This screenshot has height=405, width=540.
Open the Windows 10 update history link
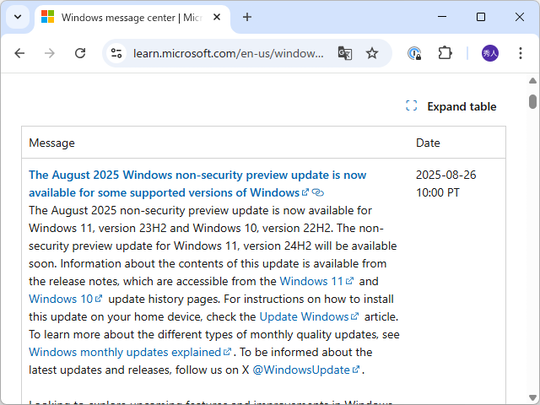[65, 299]
